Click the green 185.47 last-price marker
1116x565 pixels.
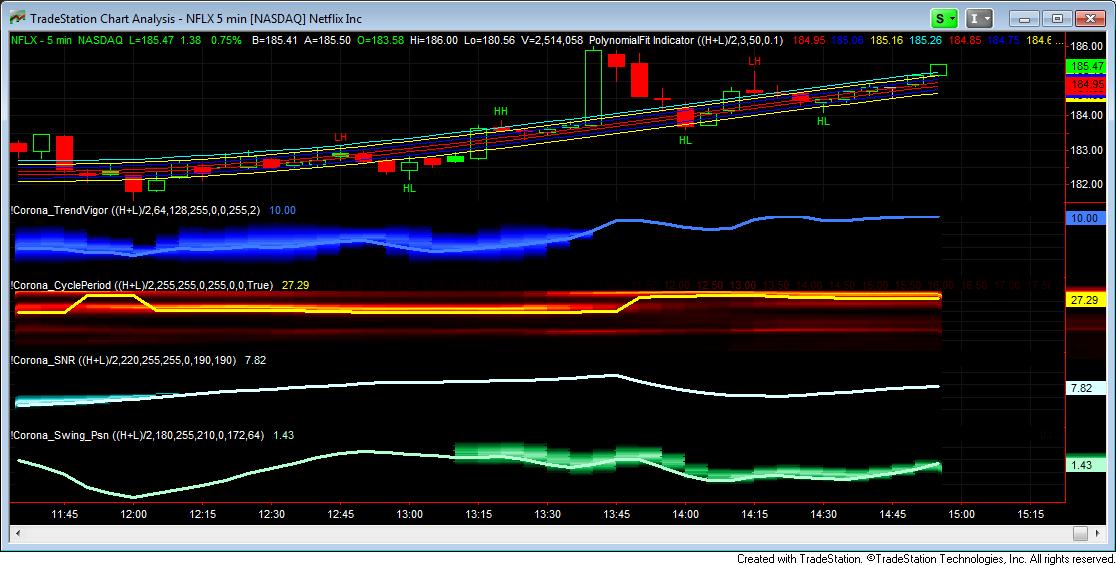pyautogui.click(x=1087, y=66)
